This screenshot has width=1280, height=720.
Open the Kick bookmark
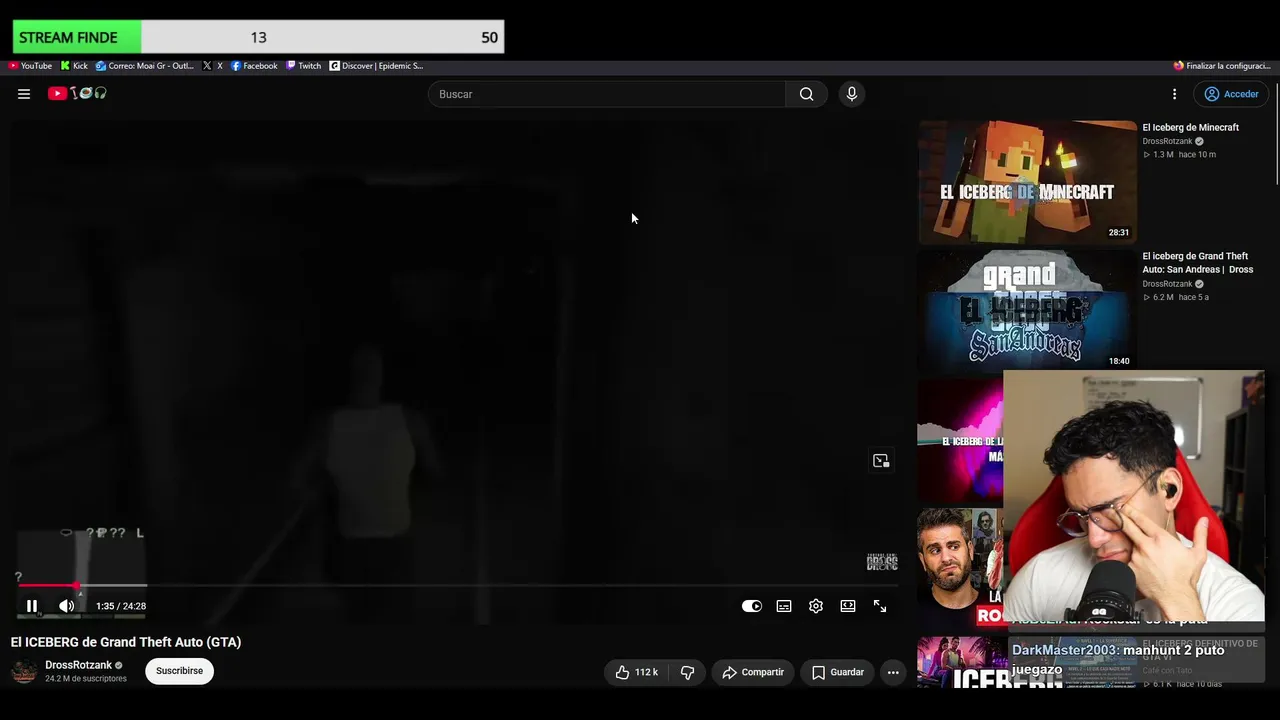point(74,66)
